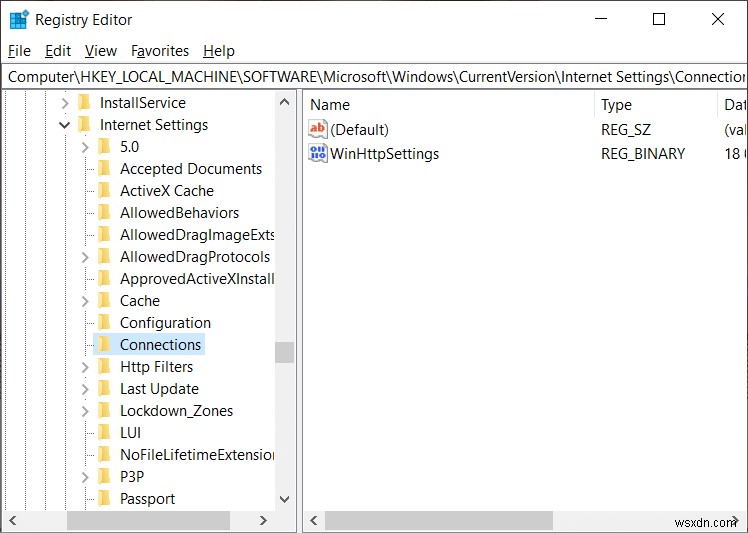Click the AllowedDragImageExts folder icon
Viewport: 748px width, 533px height.
[104, 234]
